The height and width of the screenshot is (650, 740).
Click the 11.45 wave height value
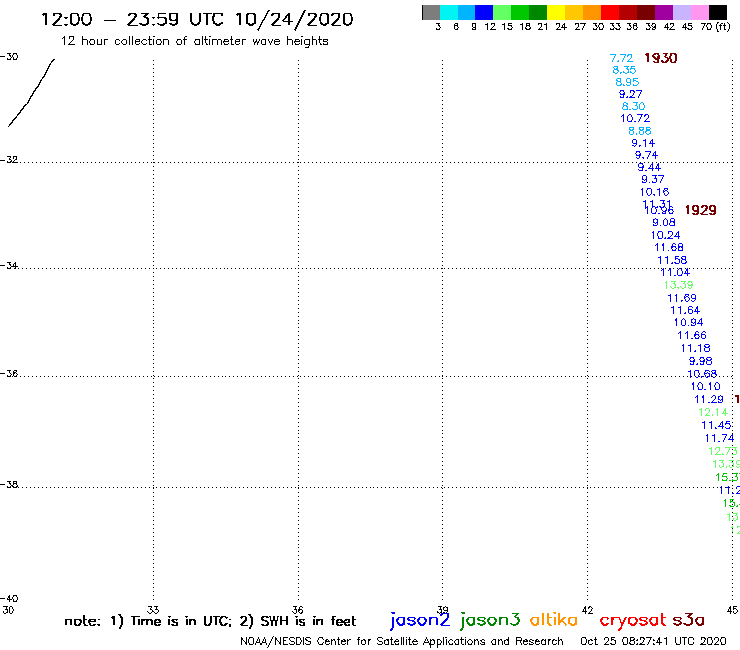click(x=716, y=425)
